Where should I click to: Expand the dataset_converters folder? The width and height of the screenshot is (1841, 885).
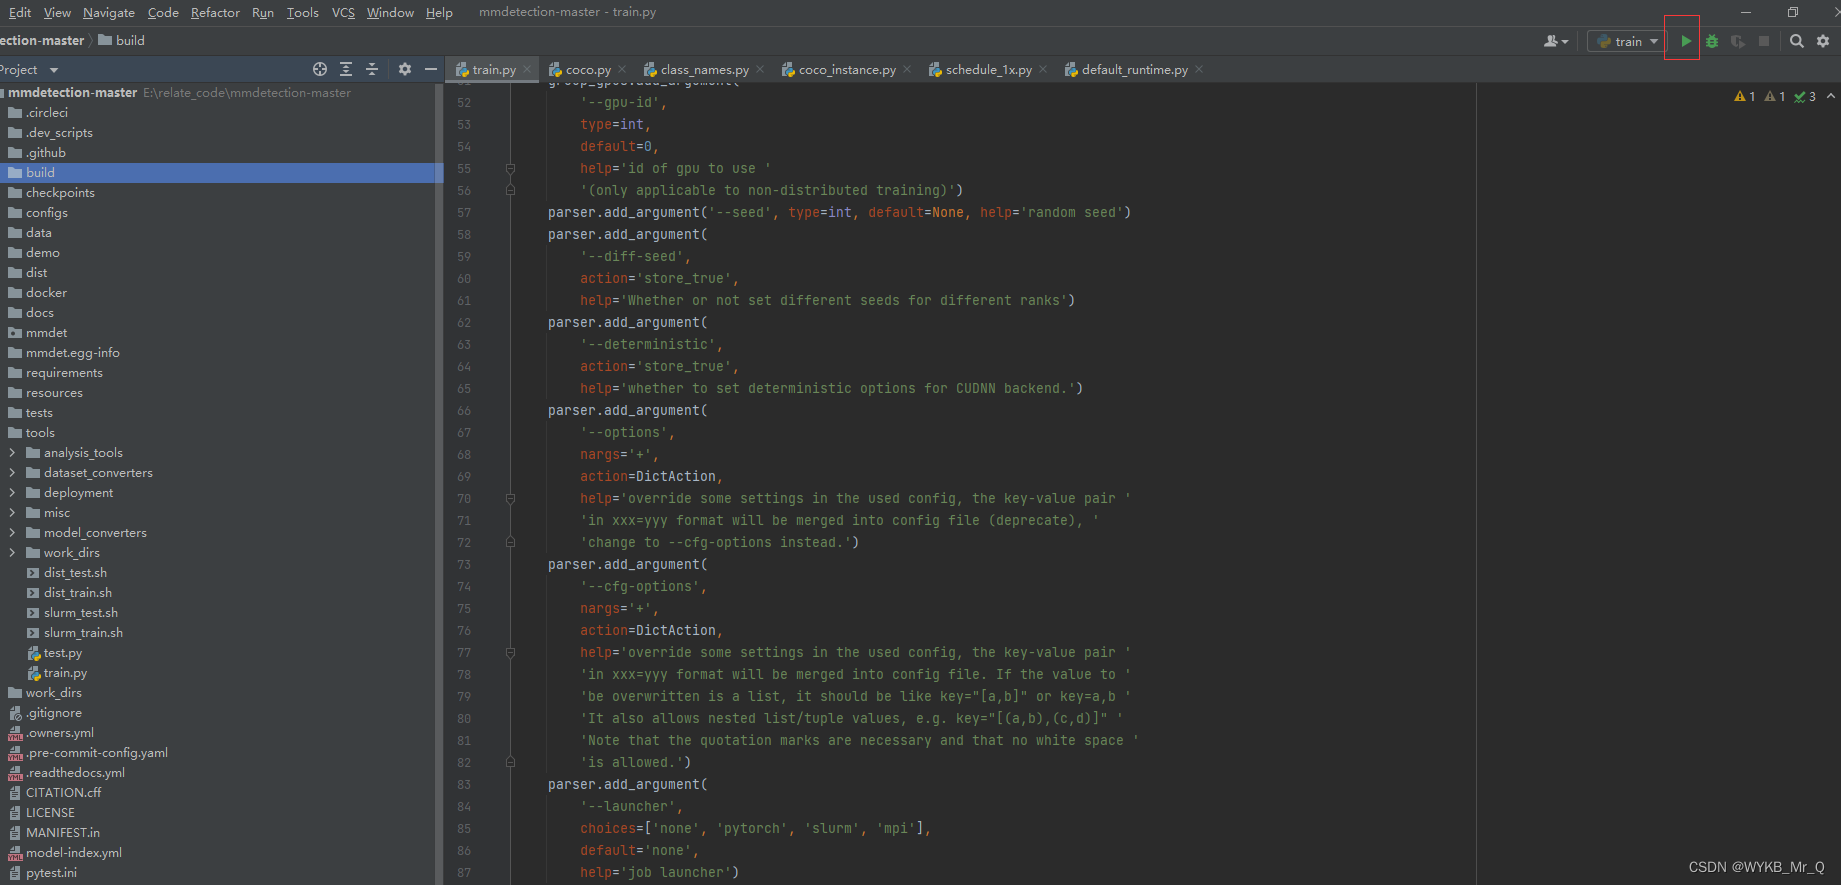point(12,473)
